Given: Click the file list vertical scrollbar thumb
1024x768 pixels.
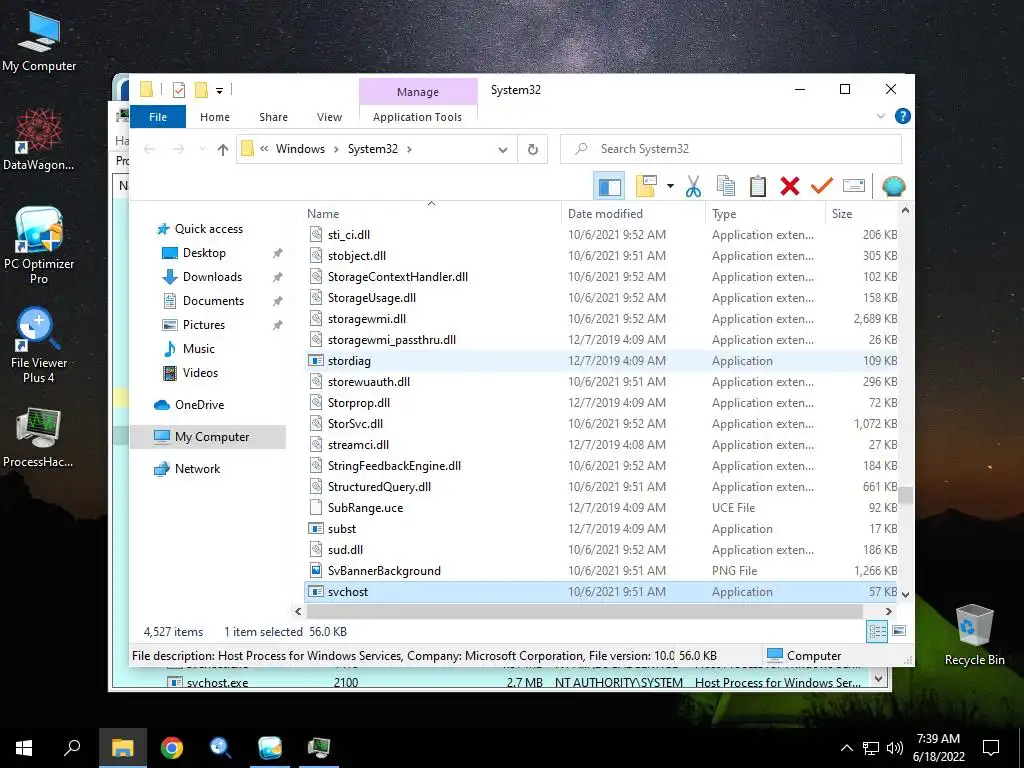Looking at the screenshot, I should click(905, 496).
